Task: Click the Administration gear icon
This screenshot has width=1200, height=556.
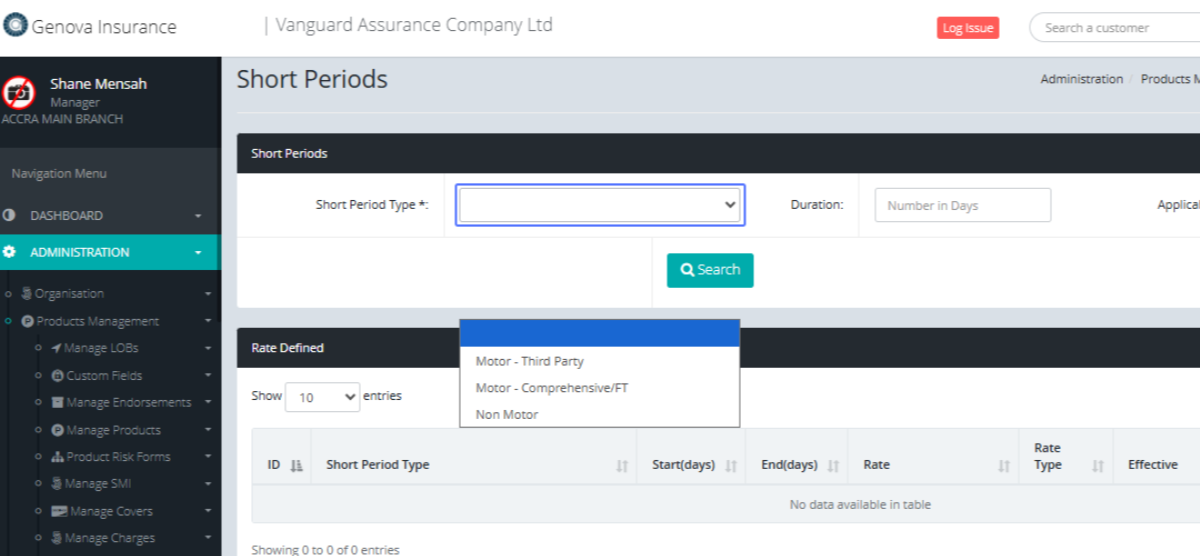Action: pyautogui.click(x=10, y=253)
